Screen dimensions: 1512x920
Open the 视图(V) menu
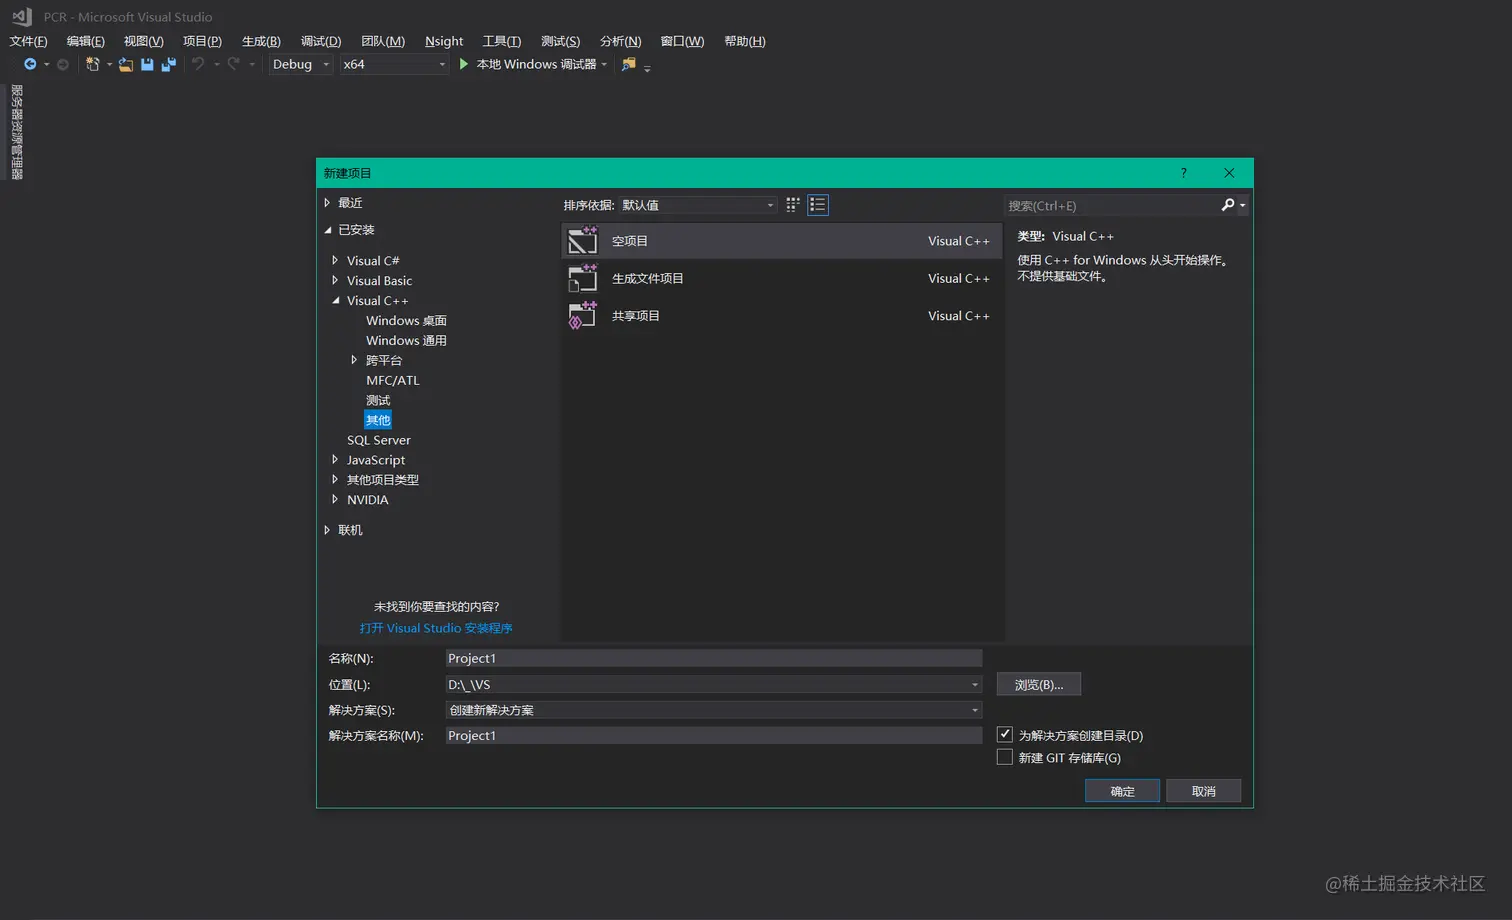(143, 41)
